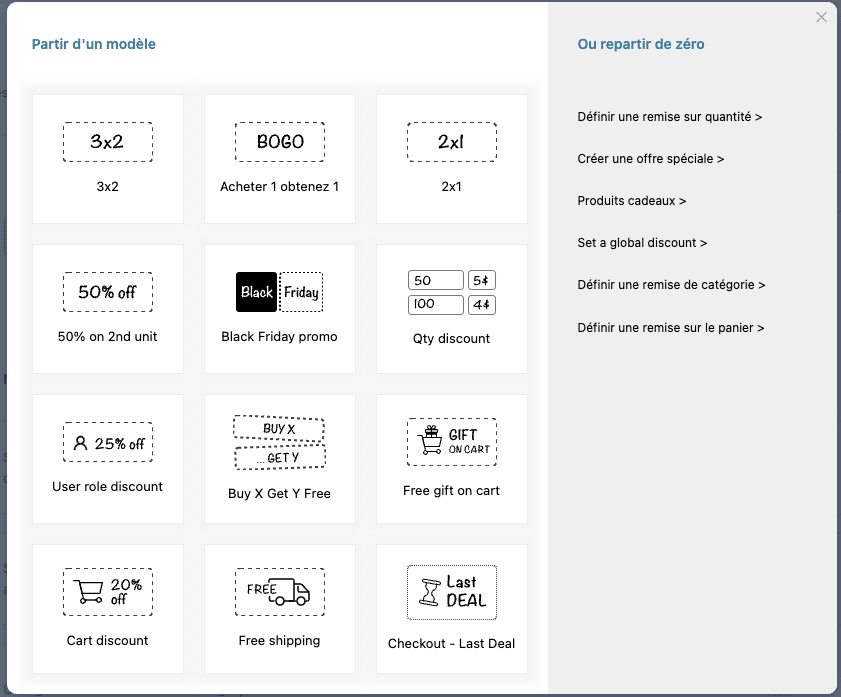The width and height of the screenshot is (841, 697).
Task: Open 'Définir une remise sur quantité' link
Action: tap(669, 117)
